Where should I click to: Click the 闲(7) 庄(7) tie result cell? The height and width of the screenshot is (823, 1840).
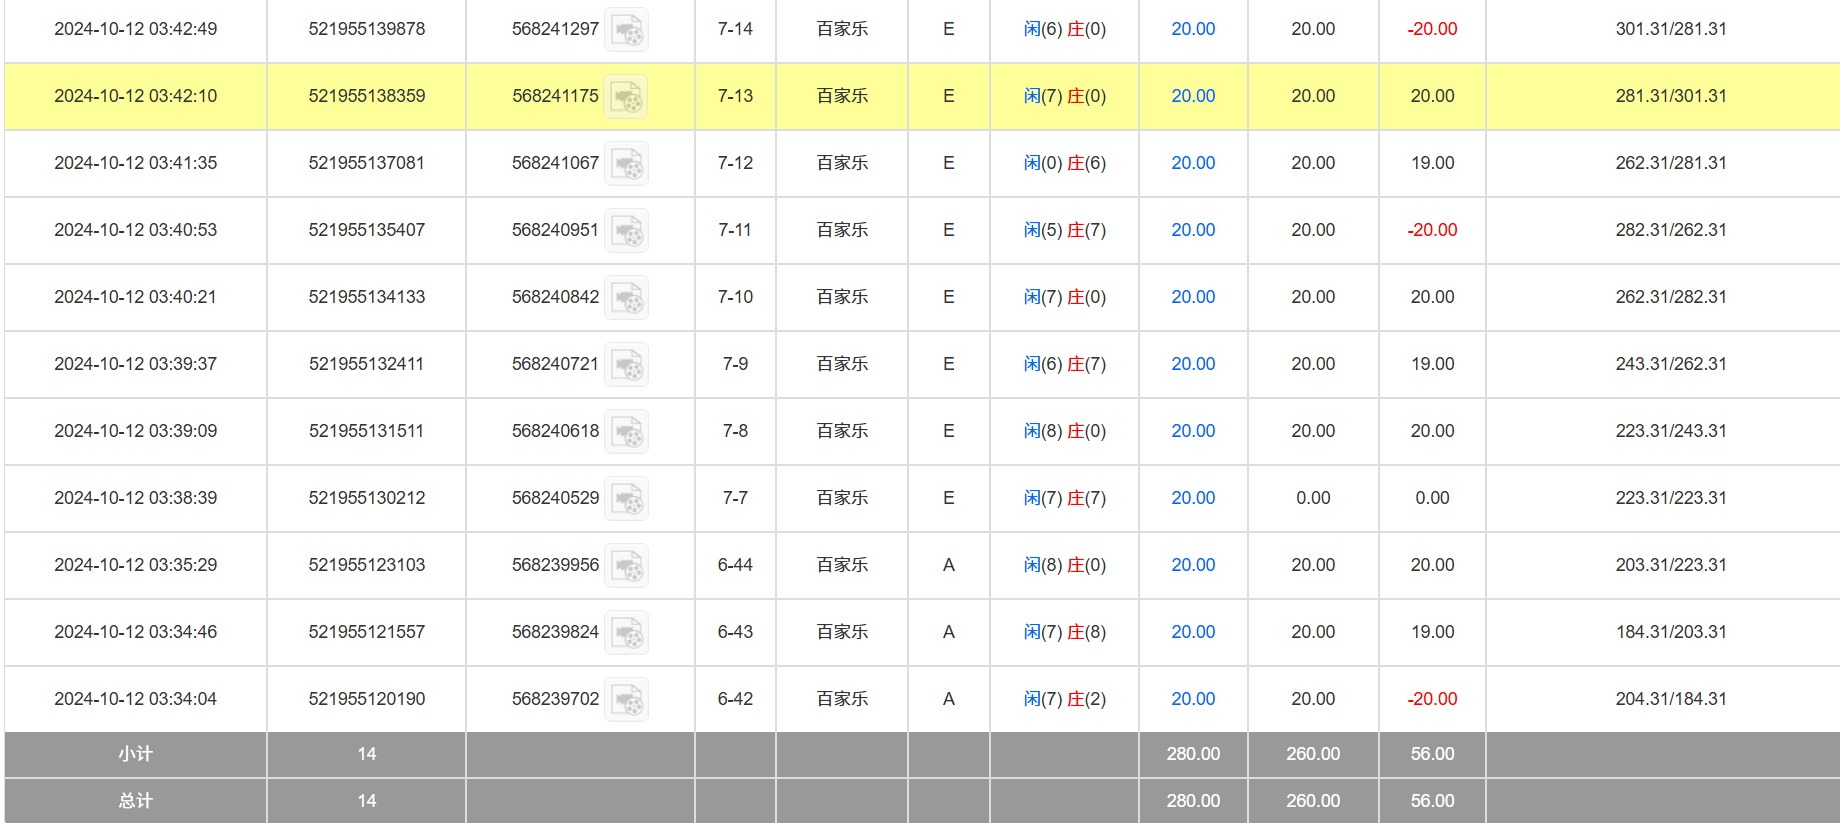pos(1064,498)
